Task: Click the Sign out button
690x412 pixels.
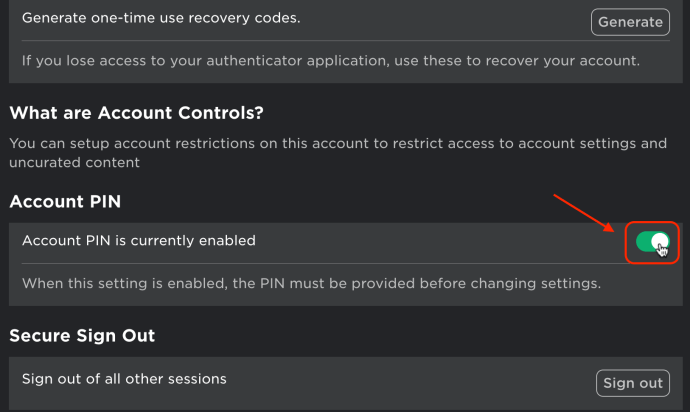Action: click(633, 383)
